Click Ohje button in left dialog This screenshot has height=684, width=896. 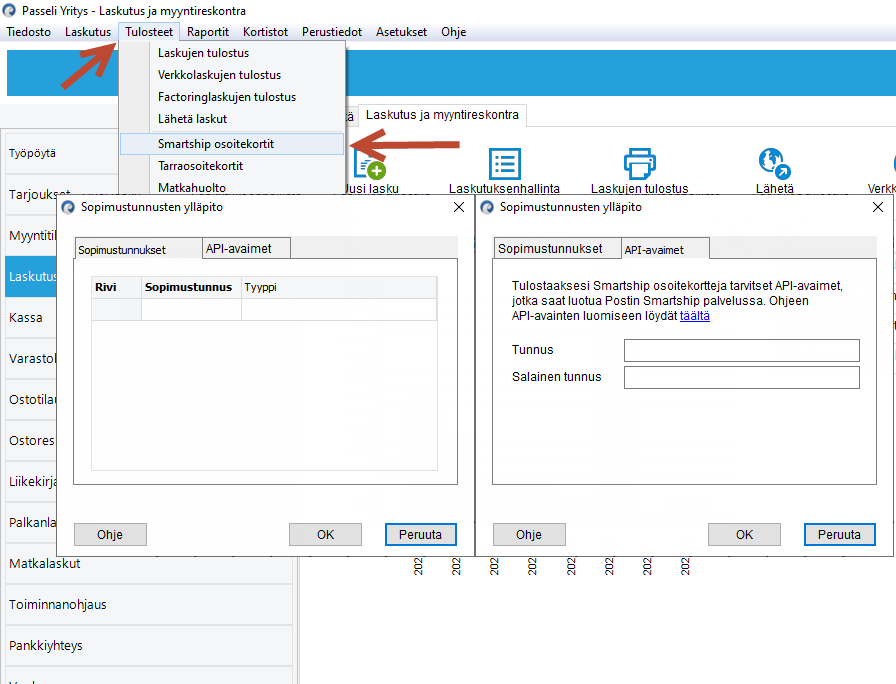pos(110,535)
